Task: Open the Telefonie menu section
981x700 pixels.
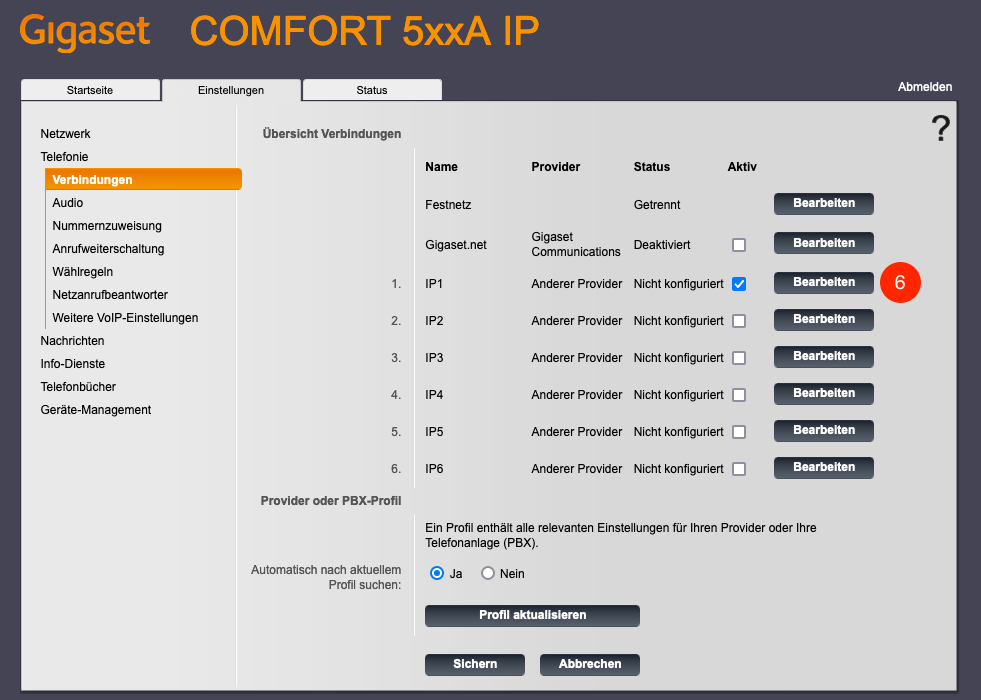Action: pyautogui.click(x=64, y=157)
